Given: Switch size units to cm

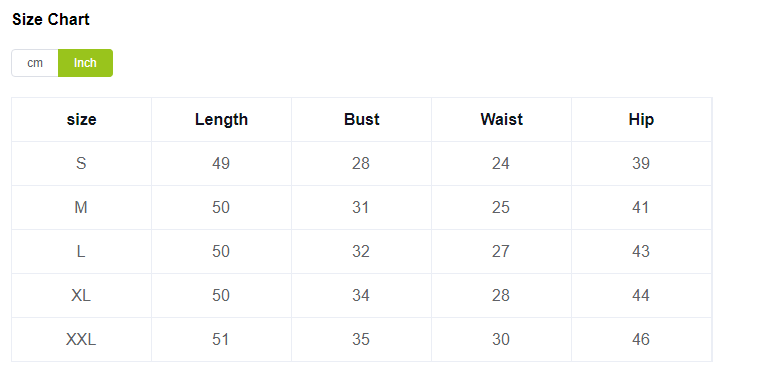Looking at the screenshot, I should pyautogui.click(x=35, y=63).
